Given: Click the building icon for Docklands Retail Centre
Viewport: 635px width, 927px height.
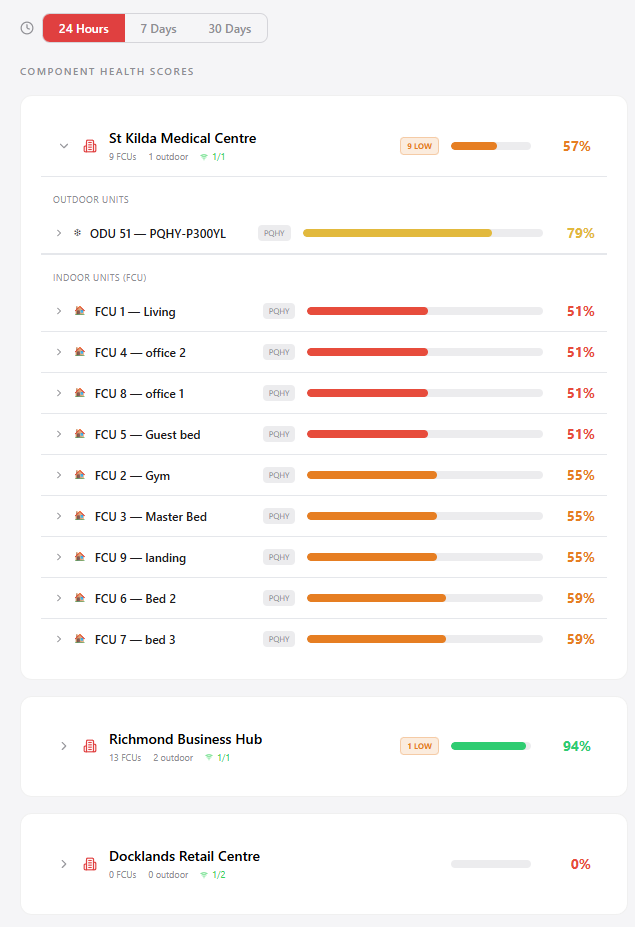Looking at the screenshot, I should coord(89,864).
